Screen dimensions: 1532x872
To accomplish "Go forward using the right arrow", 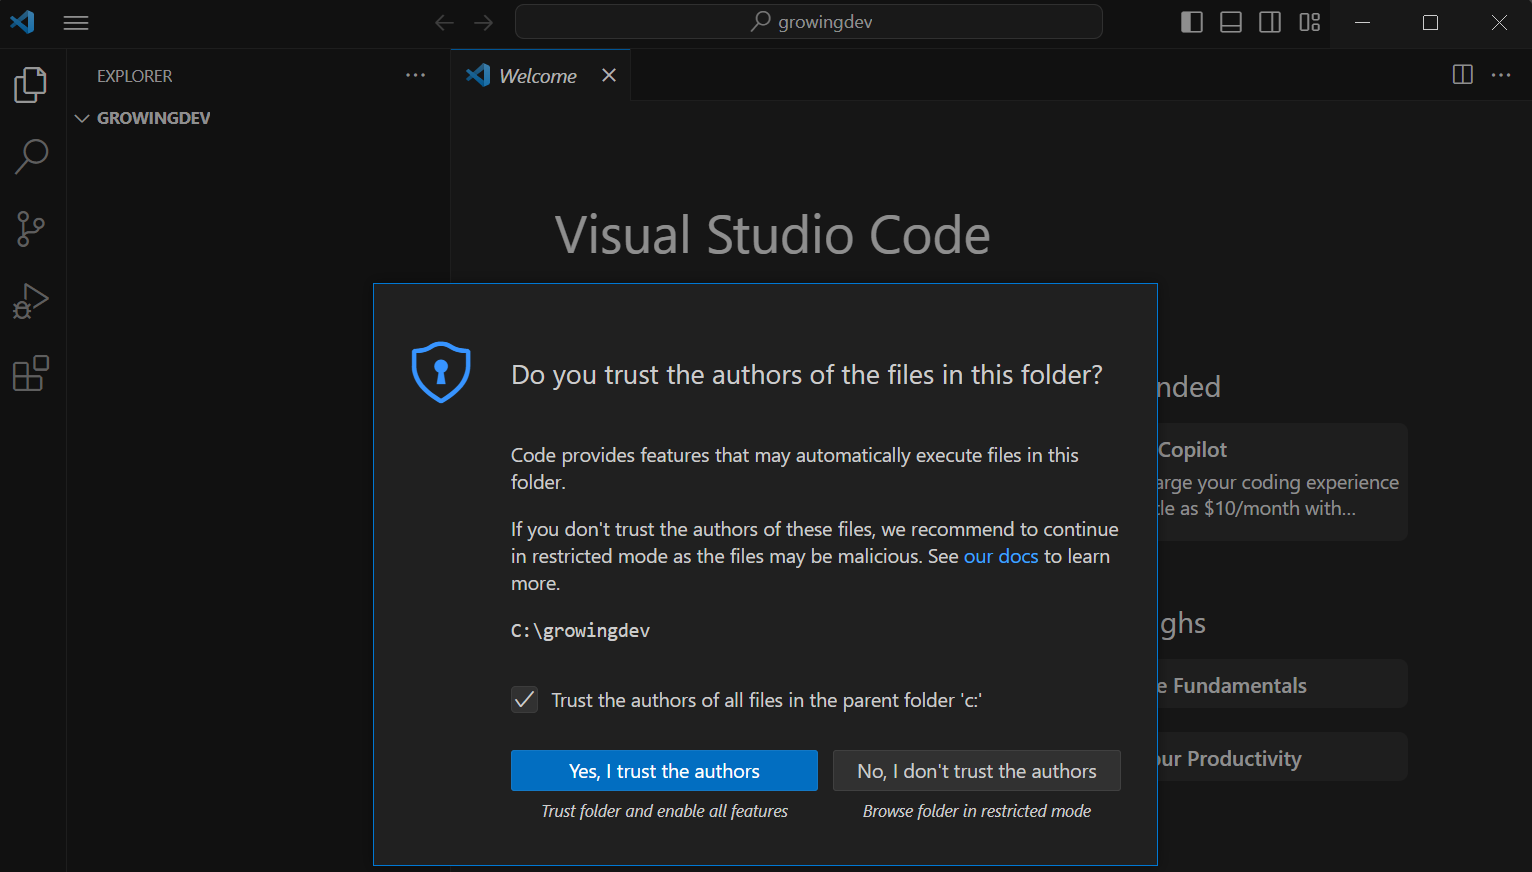I will coord(484,22).
